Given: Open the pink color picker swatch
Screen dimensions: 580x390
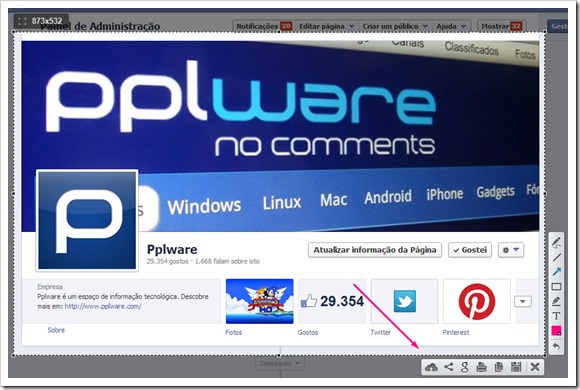Looking at the screenshot, I should (x=556, y=330).
